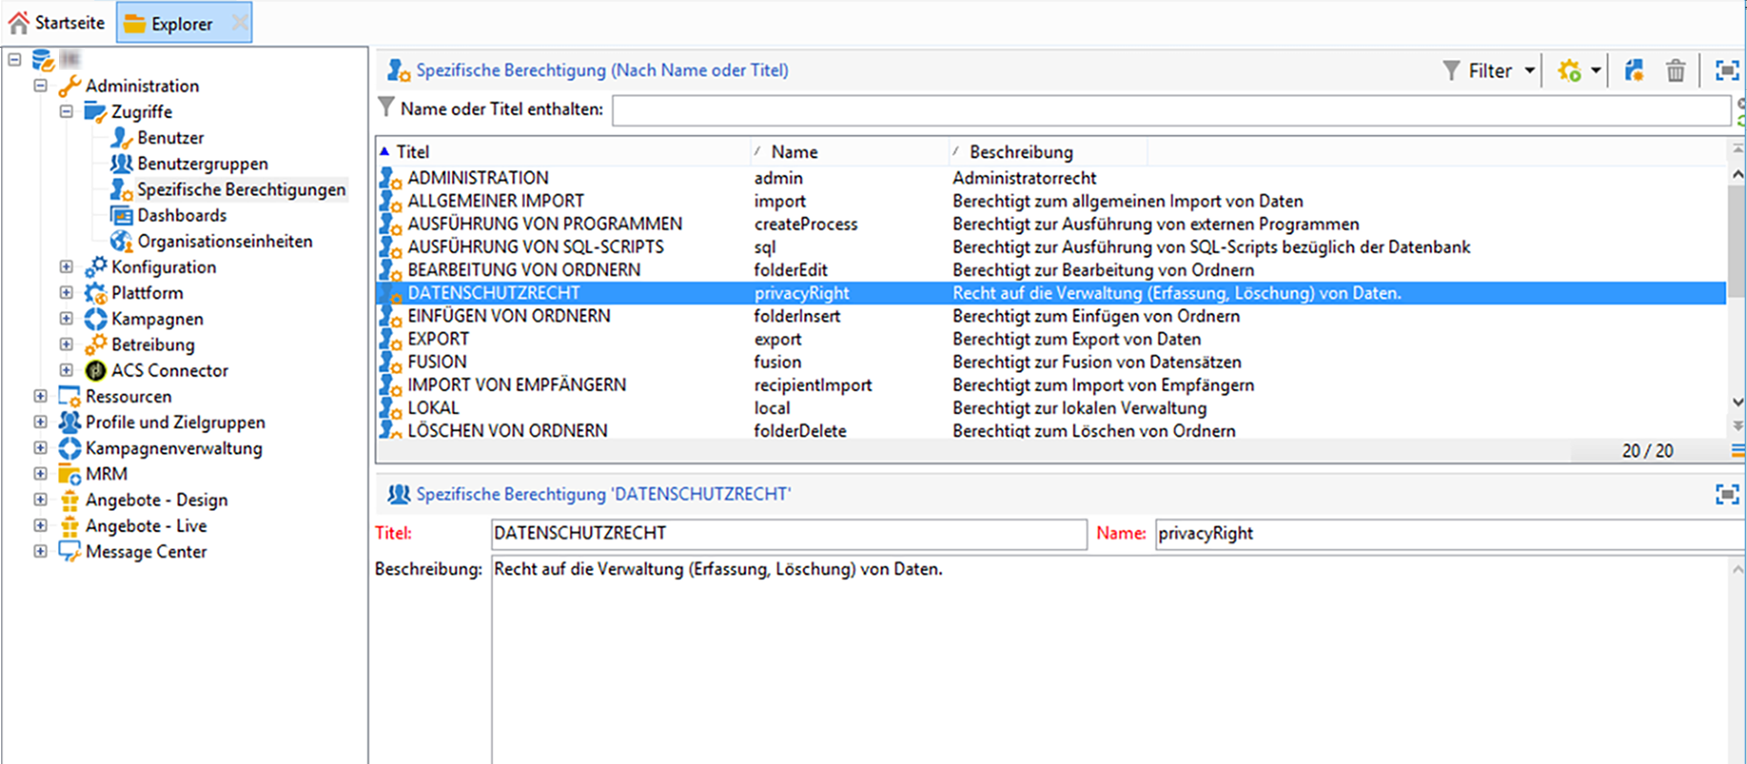Click the New (gear with star) icon
Image resolution: width=1747 pixels, height=764 pixels.
coord(1569,71)
